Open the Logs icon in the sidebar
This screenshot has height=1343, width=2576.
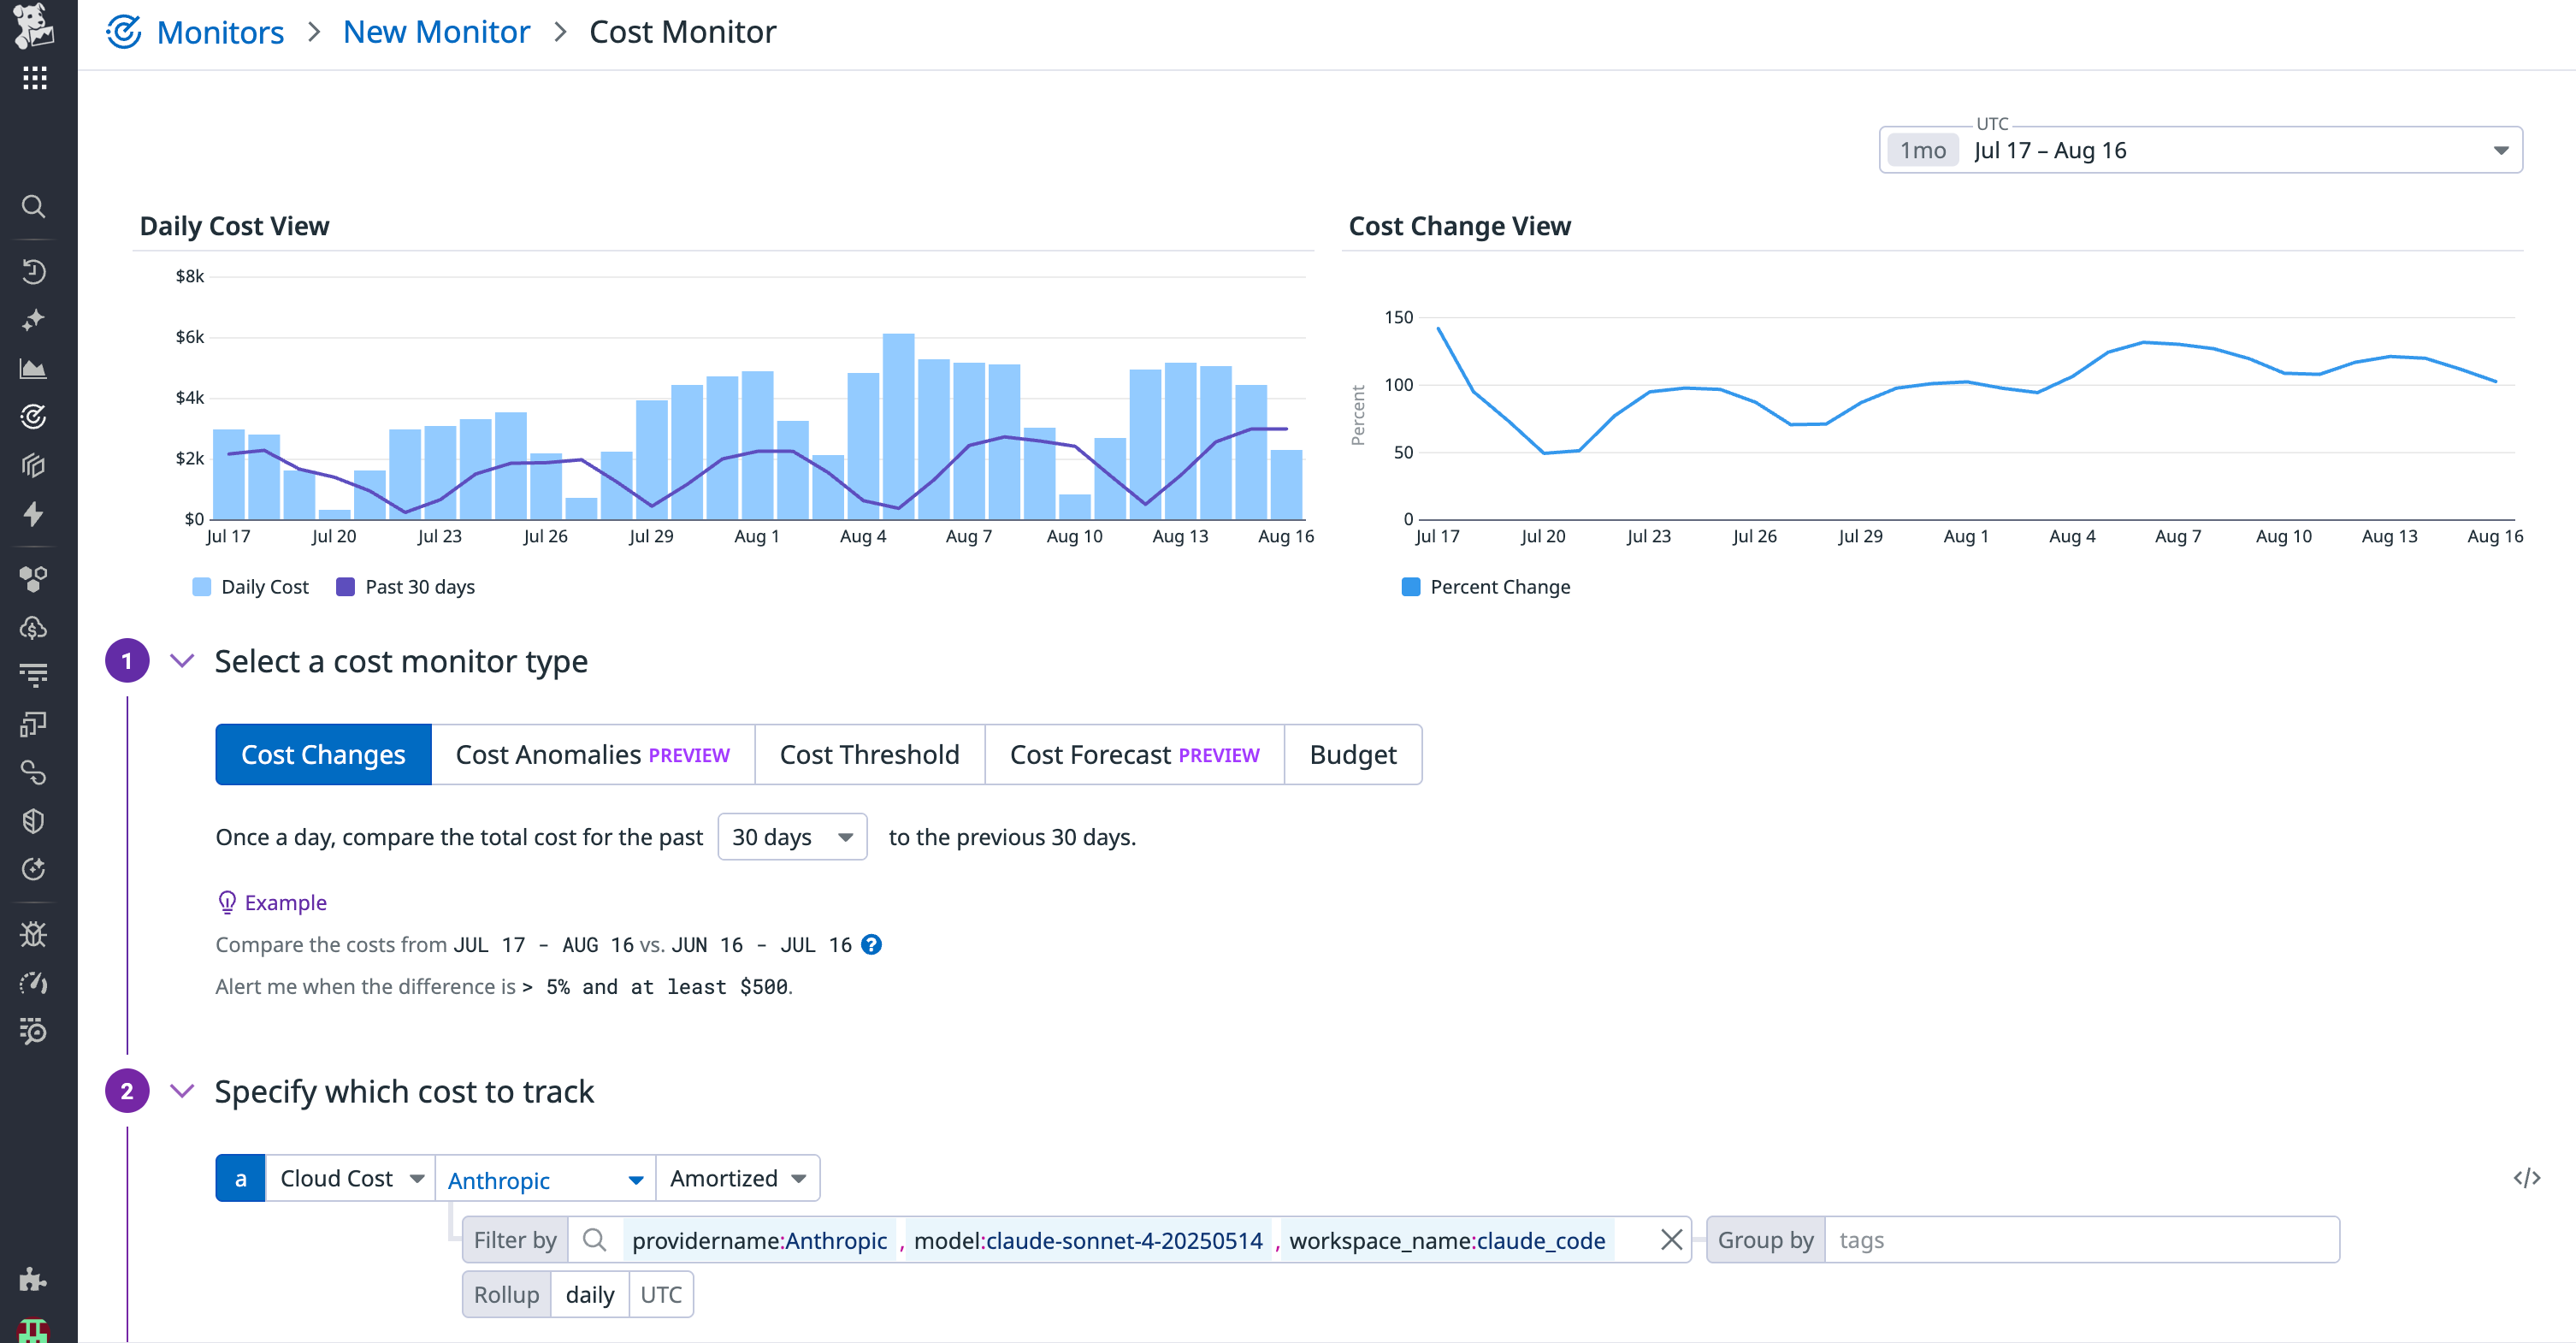(x=34, y=674)
